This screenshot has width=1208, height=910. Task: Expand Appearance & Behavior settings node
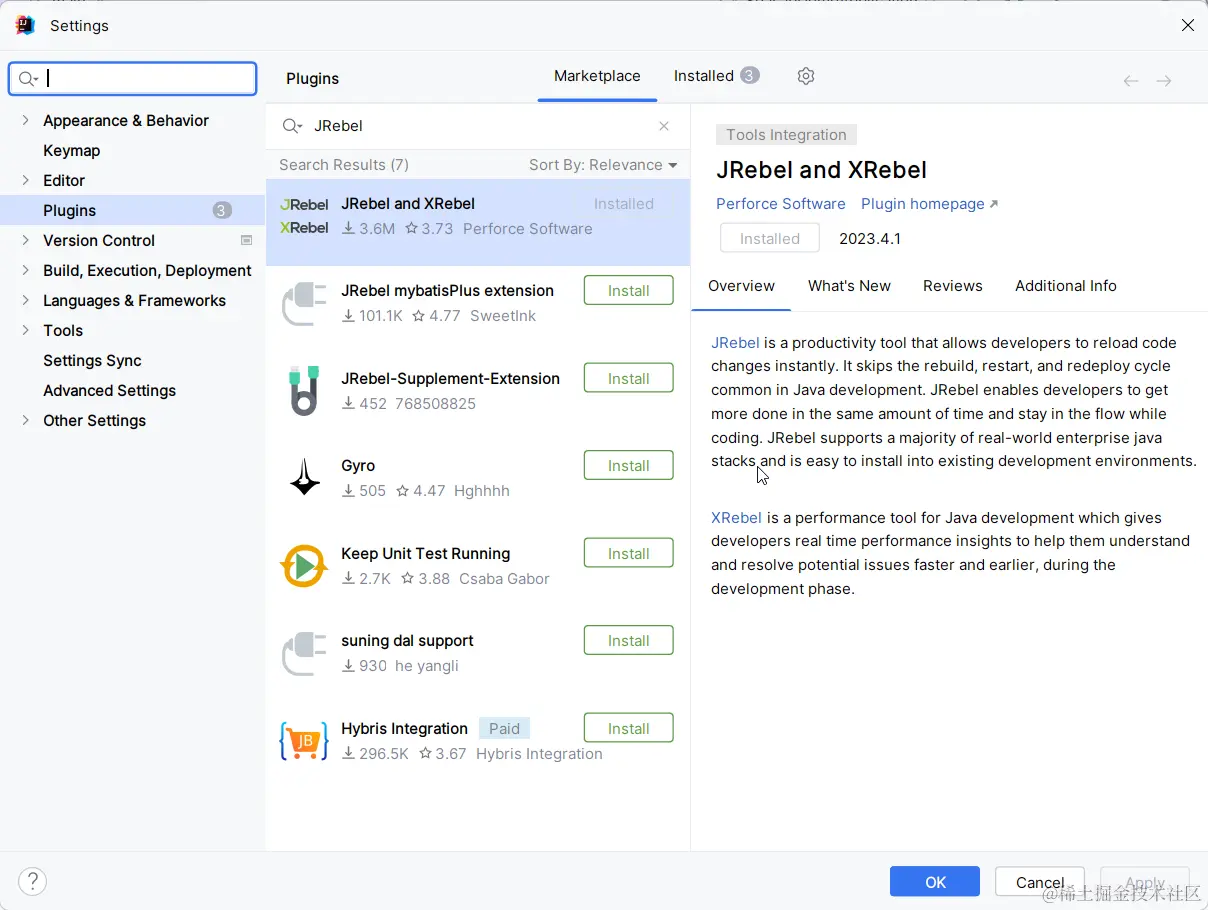click(25, 120)
